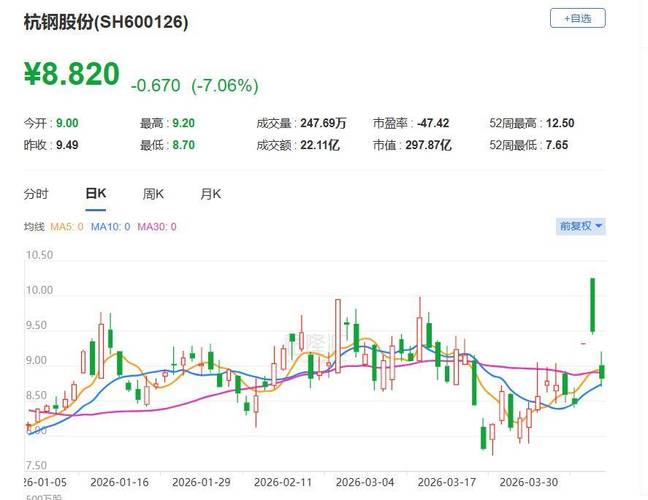
Task: Click the 52周最低 value 7.65
Action: [x=557, y=145]
